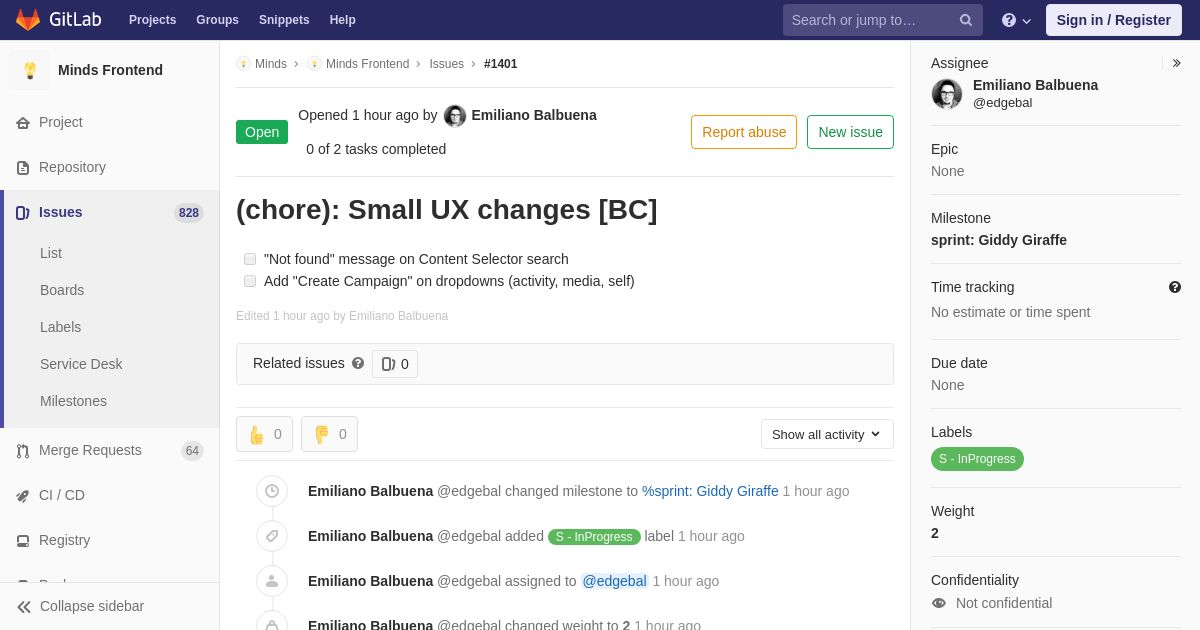Open the Time tracking help icon
This screenshot has width=1200, height=630.
point(1175,287)
